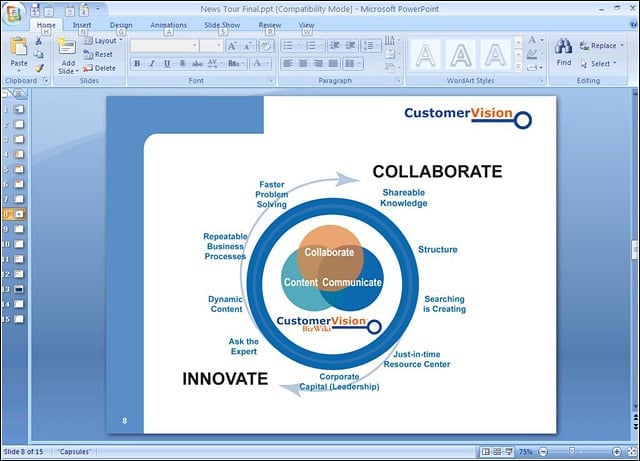Apply the third WordArt style
This screenshot has width=640, height=461.
pos(496,55)
